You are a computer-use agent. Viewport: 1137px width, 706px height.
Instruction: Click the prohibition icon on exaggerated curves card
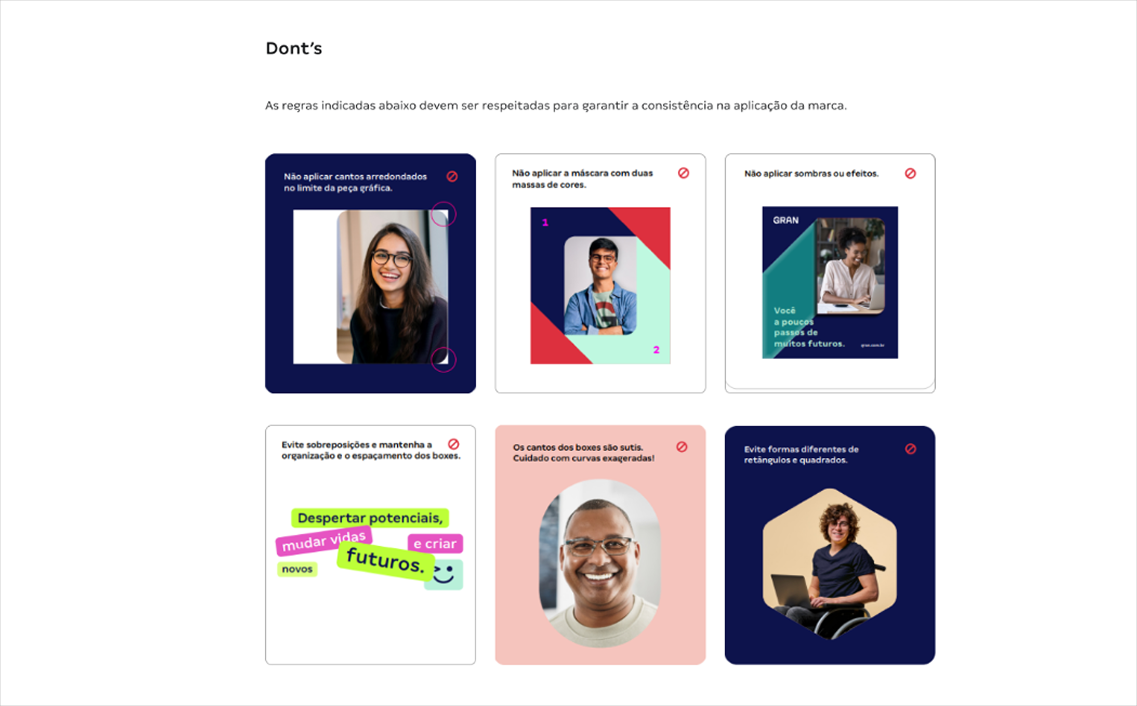point(682,447)
